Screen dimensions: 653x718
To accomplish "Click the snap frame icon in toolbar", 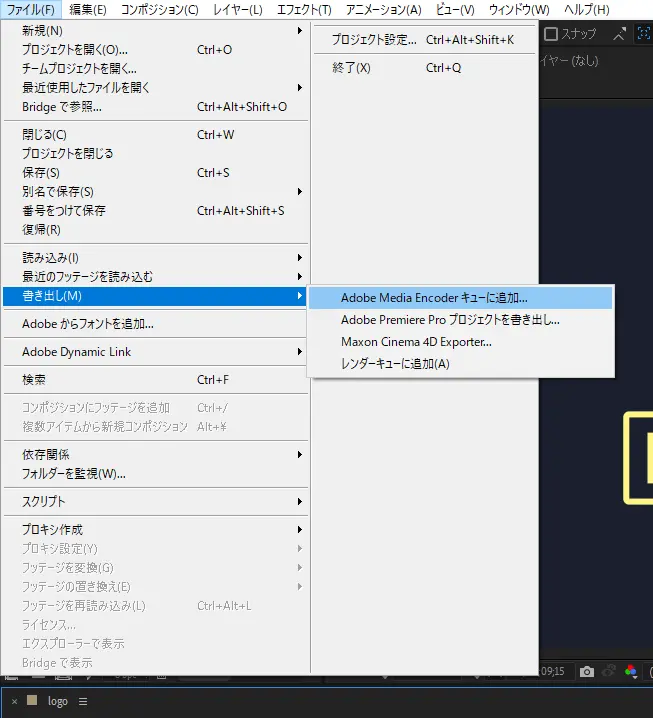I will 644,33.
